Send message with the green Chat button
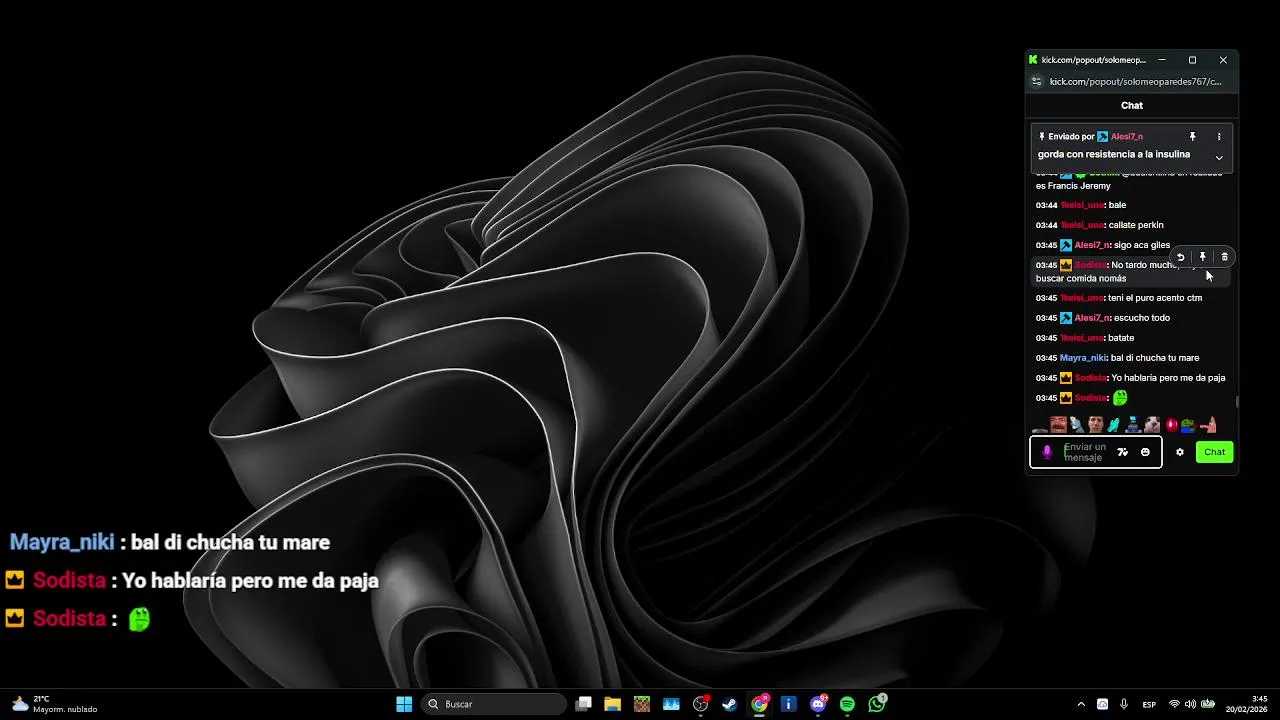 [x=1214, y=452]
